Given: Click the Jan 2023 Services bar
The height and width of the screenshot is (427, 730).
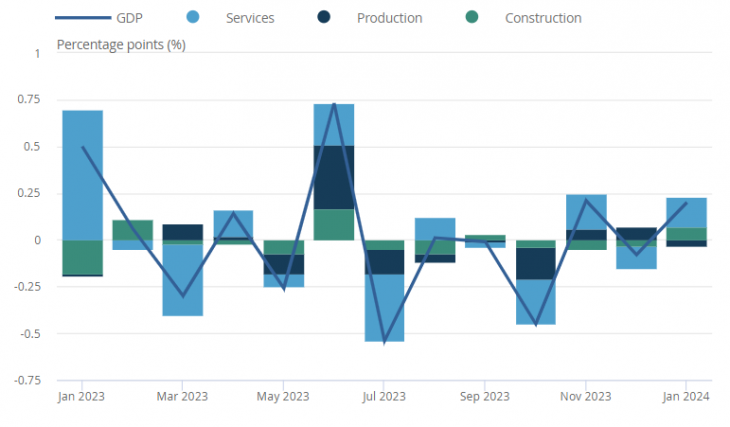Looking at the screenshot, I should pos(83,175).
